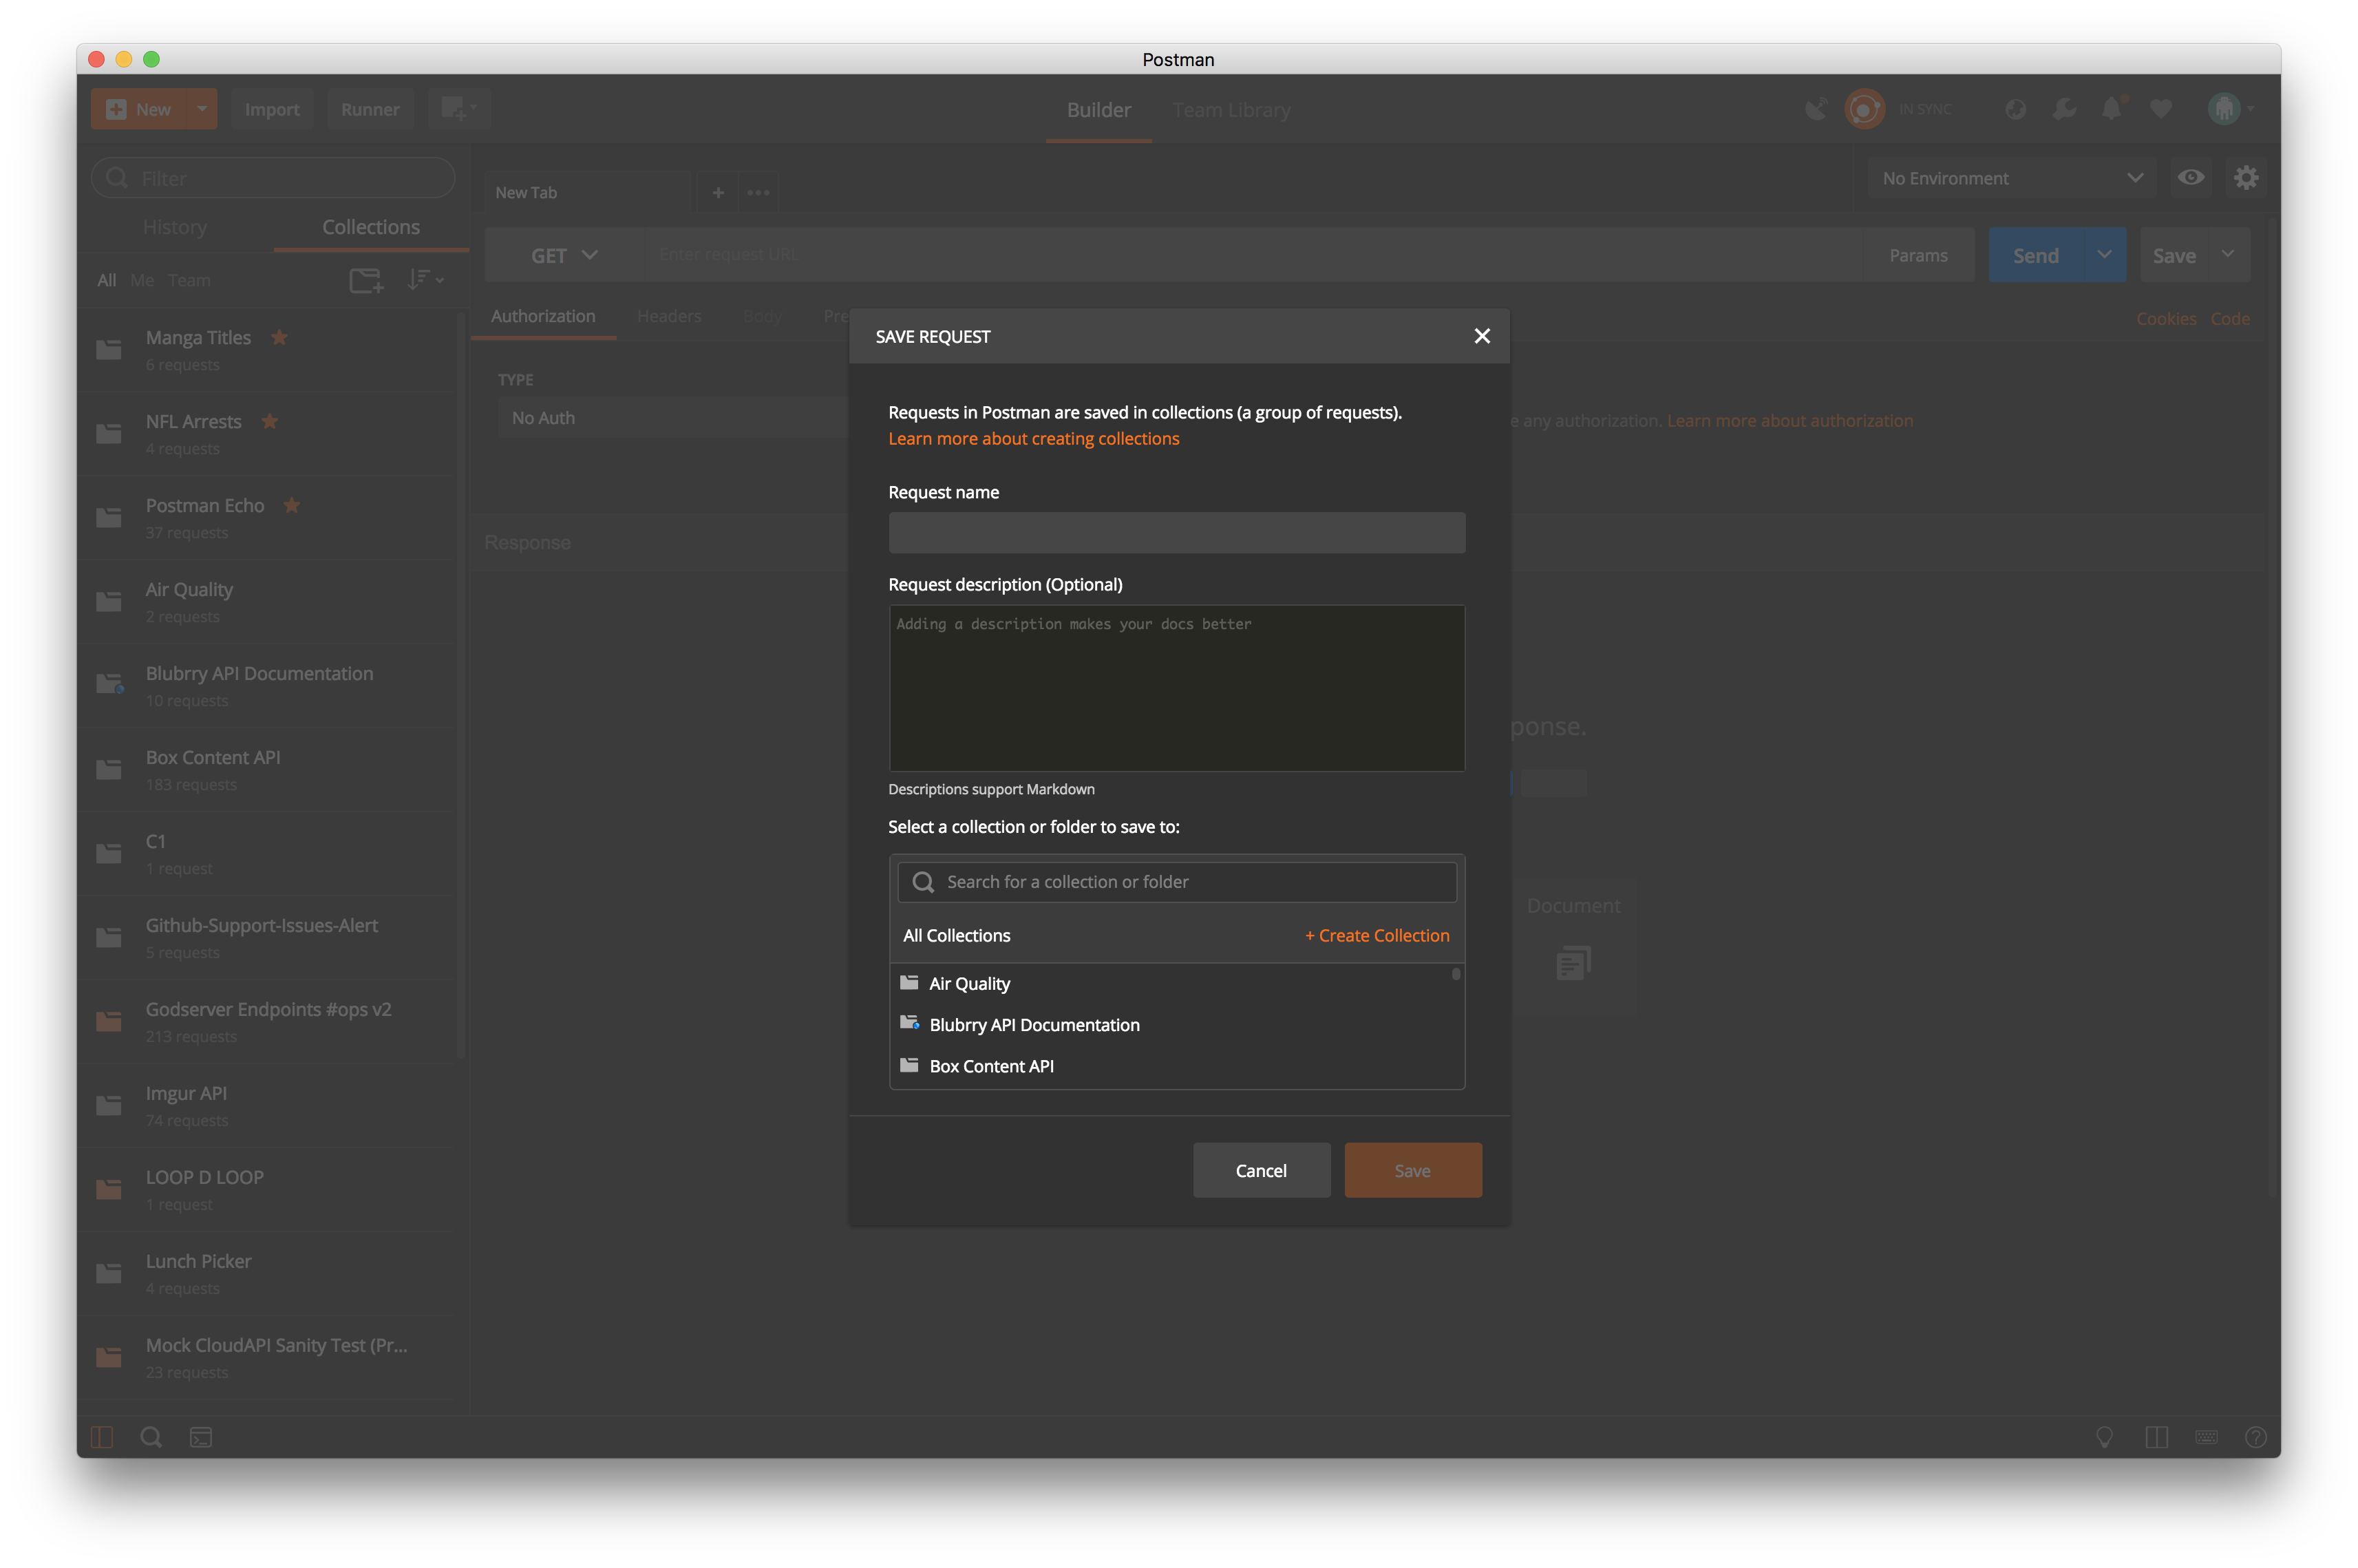Switch to the Team Library tab

pyautogui.click(x=1230, y=110)
